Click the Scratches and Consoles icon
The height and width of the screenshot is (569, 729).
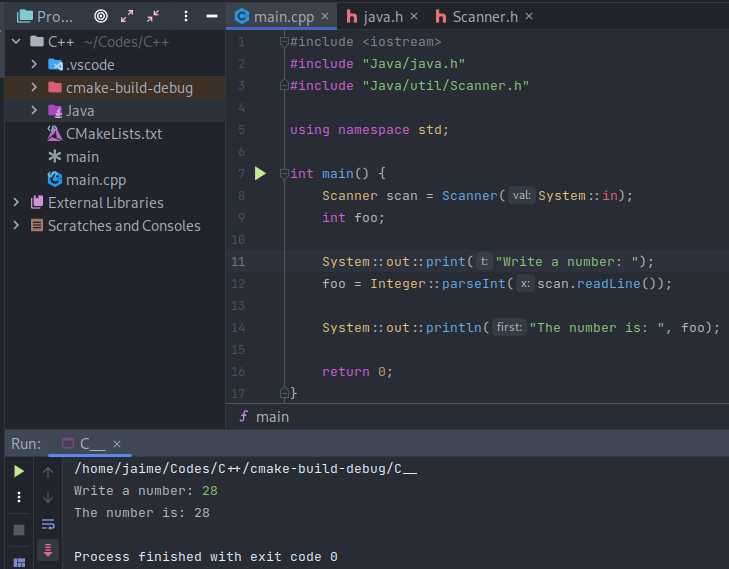point(37,225)
